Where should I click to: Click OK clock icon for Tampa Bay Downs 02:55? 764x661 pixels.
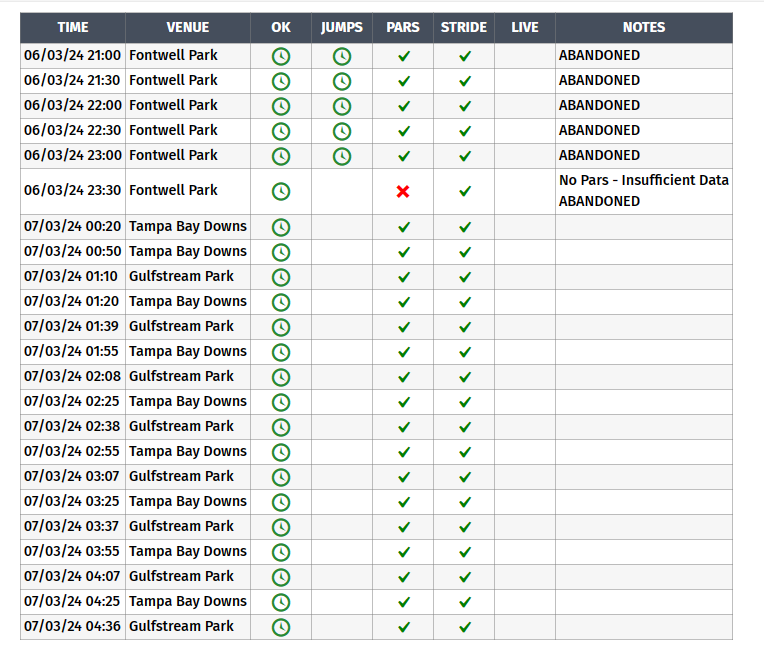281,452
